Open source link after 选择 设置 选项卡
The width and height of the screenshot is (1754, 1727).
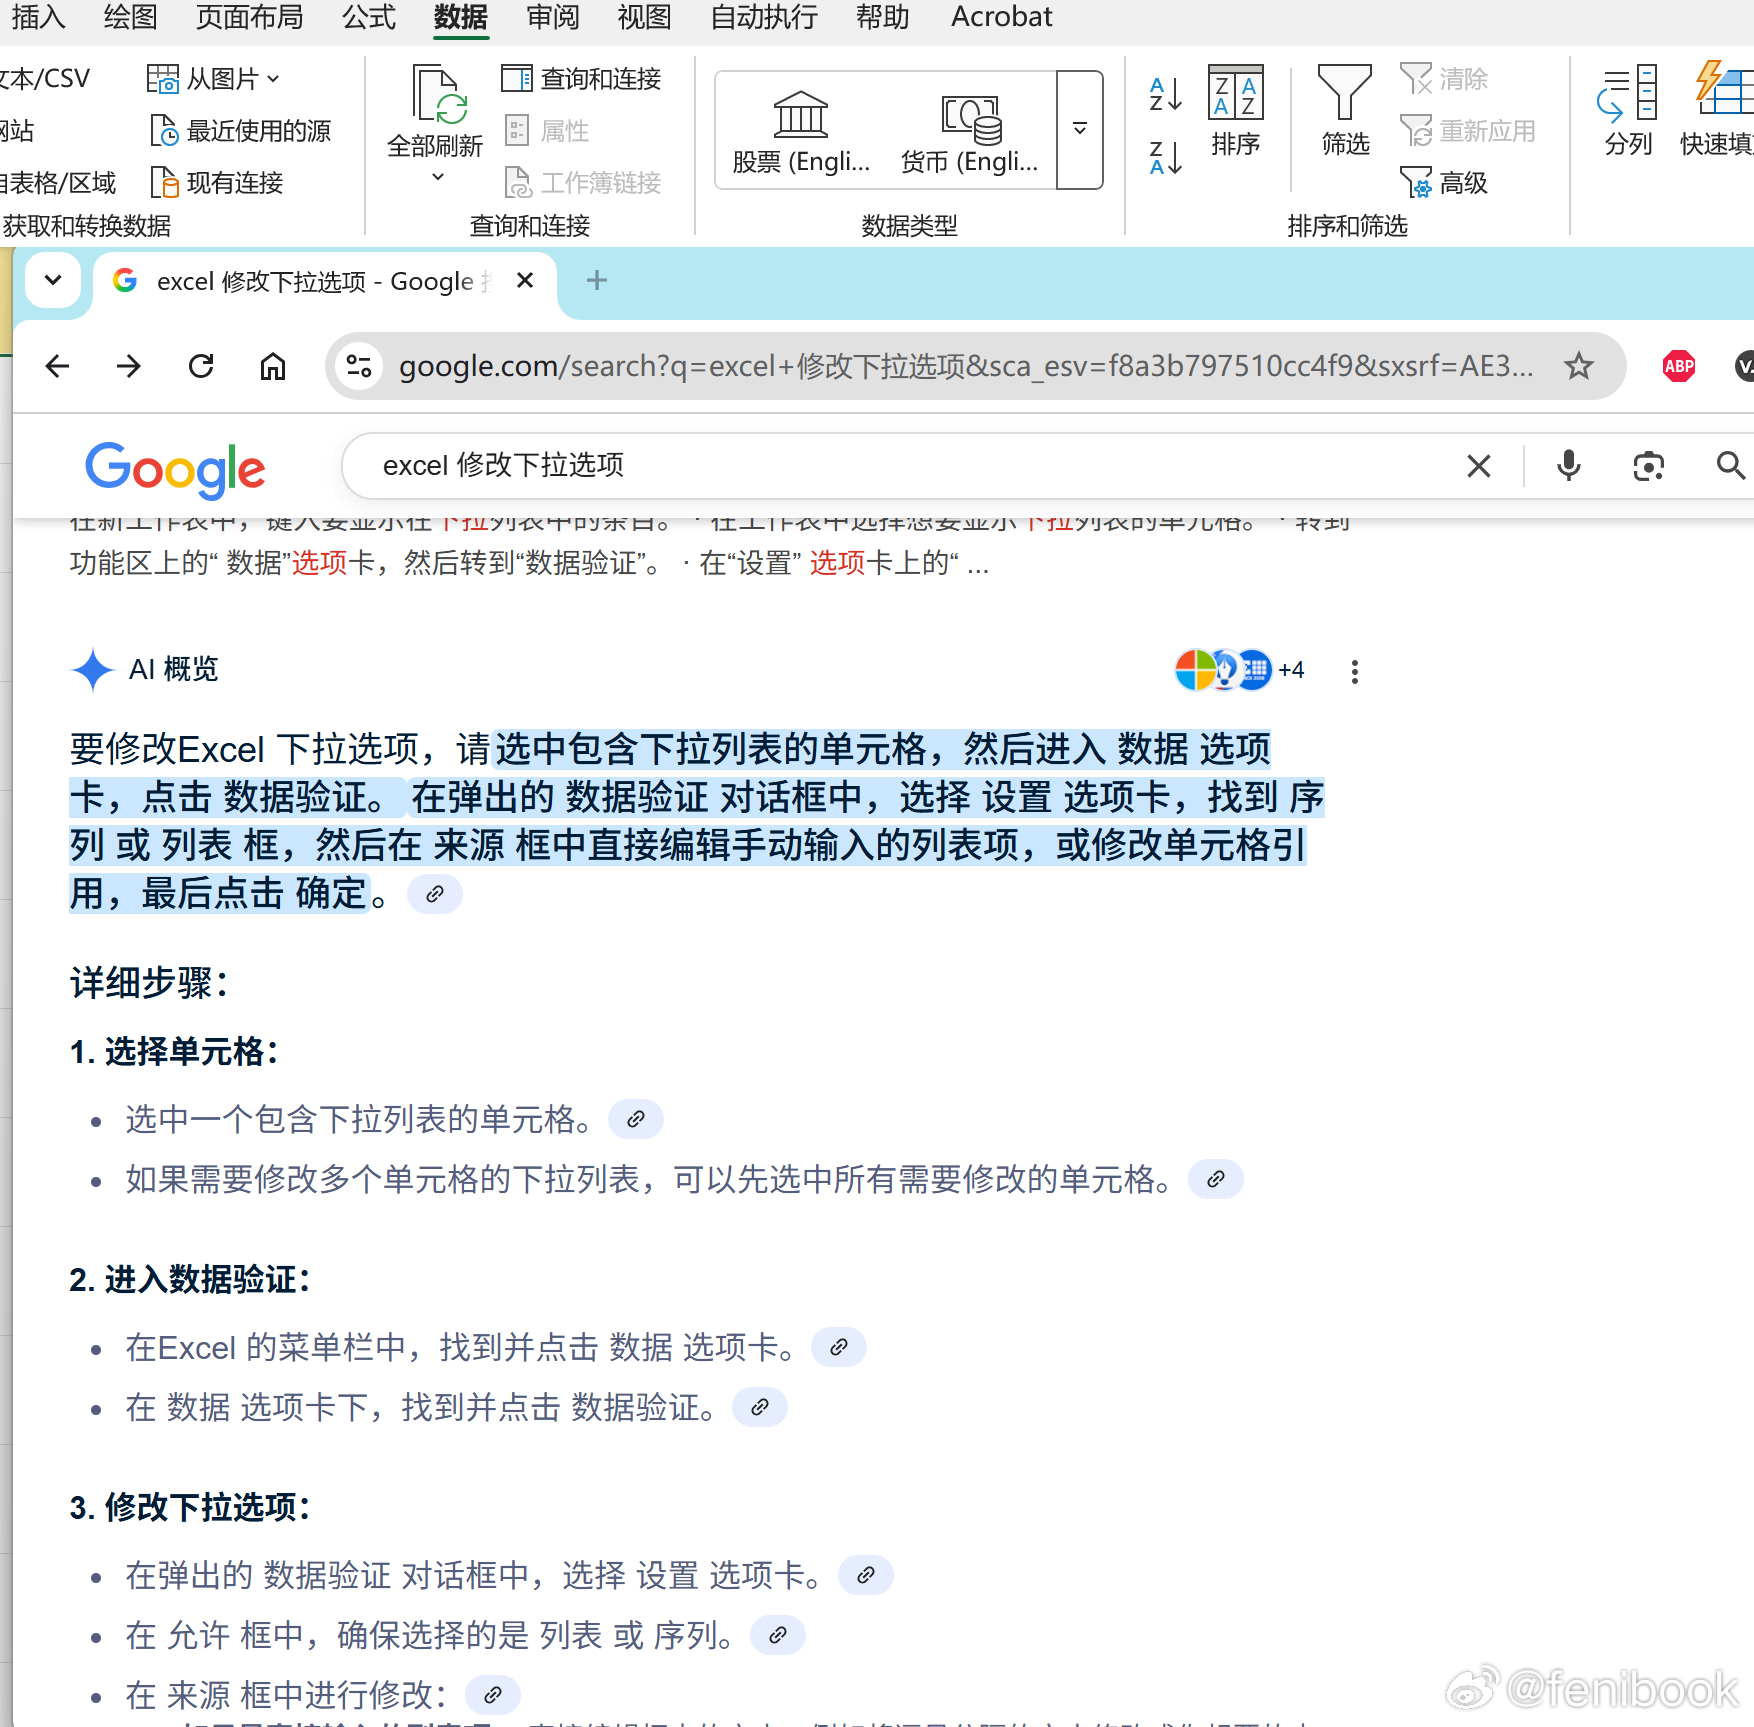point(866,1576)
